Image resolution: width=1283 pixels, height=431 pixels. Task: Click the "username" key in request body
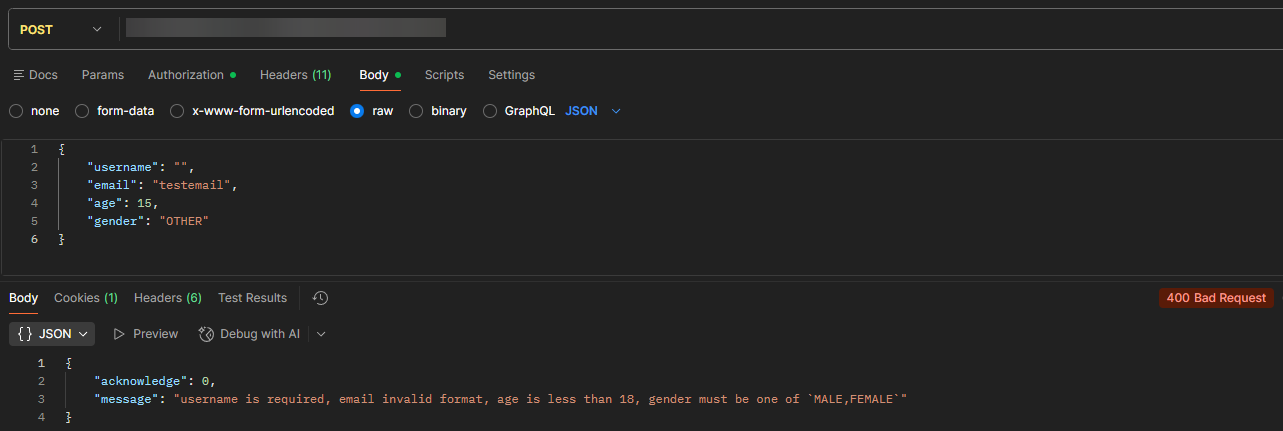coord(121,167)
